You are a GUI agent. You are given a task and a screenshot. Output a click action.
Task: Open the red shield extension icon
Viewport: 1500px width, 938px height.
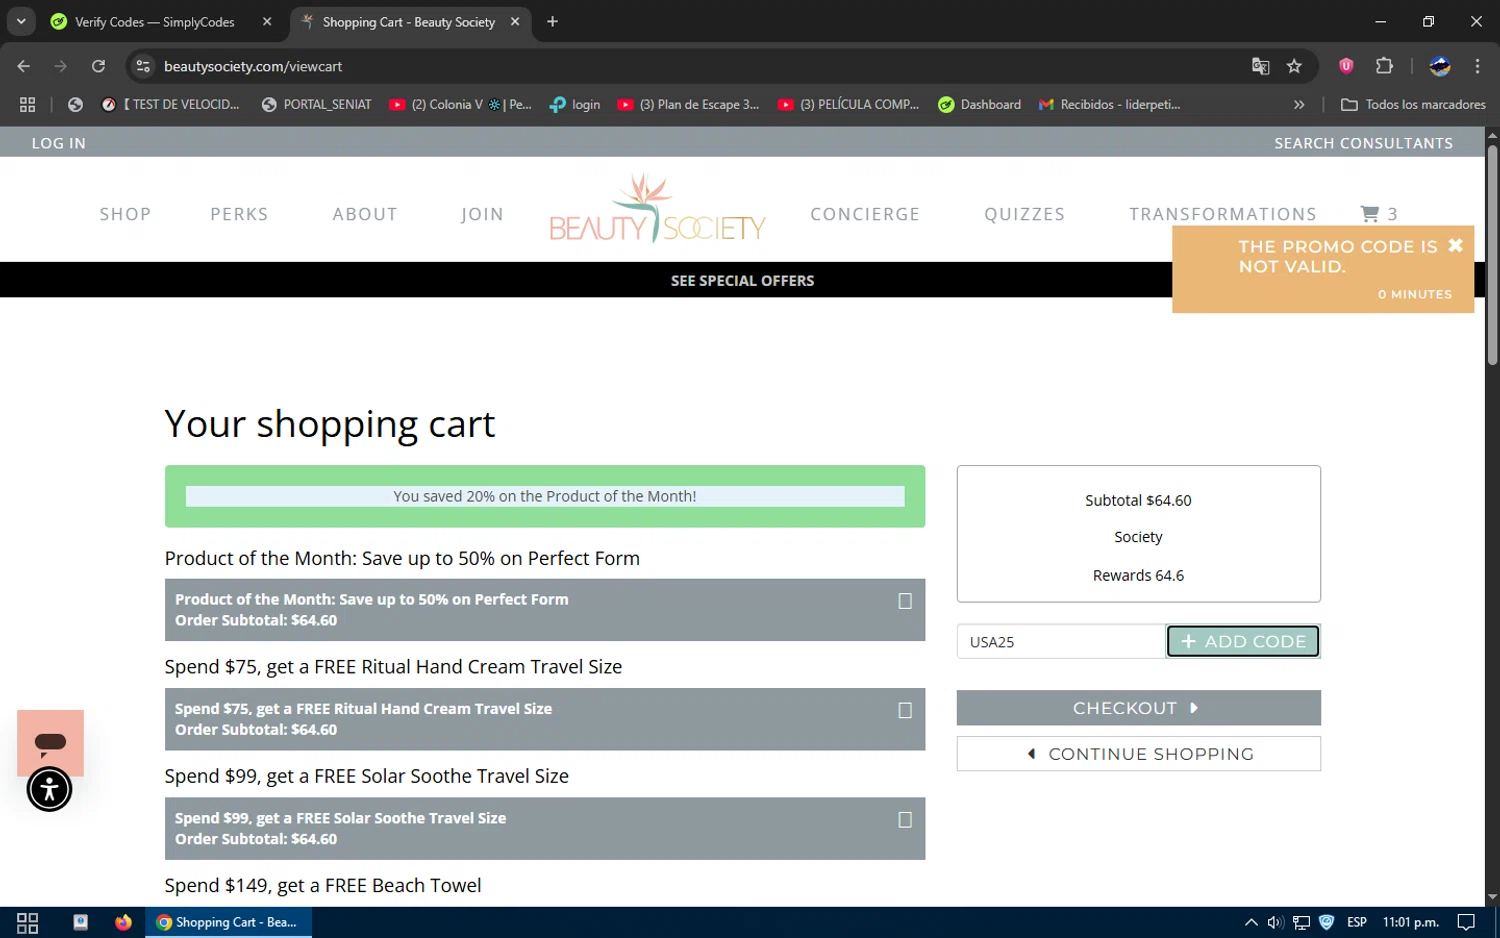point(1346,66)
